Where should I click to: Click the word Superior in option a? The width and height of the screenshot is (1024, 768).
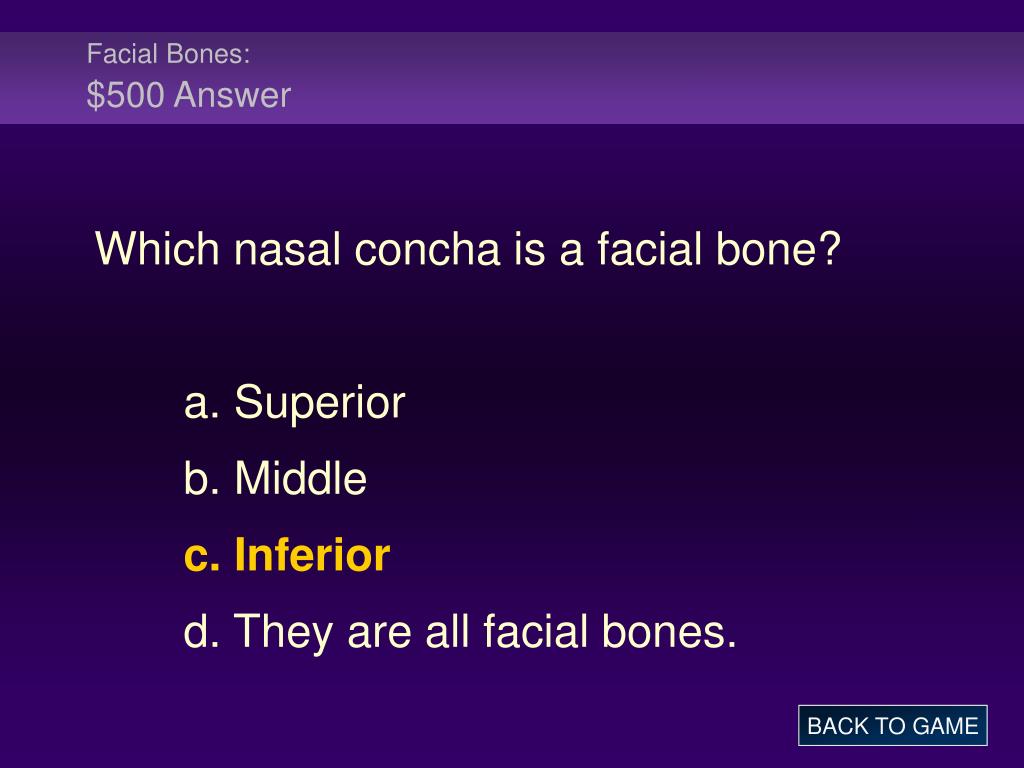320,402
